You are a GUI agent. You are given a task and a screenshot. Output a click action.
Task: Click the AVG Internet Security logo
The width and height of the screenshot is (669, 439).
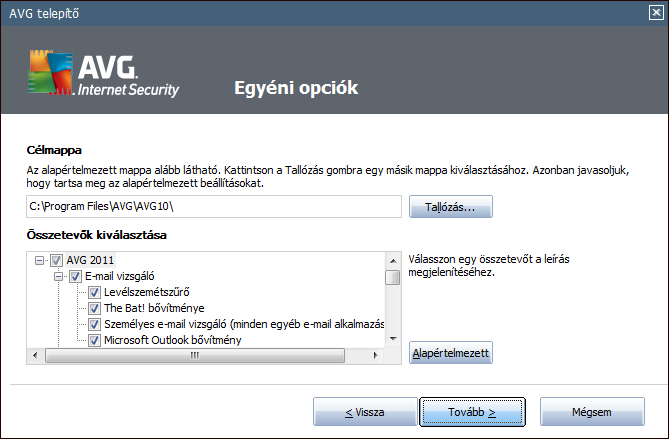click(104, 73)
